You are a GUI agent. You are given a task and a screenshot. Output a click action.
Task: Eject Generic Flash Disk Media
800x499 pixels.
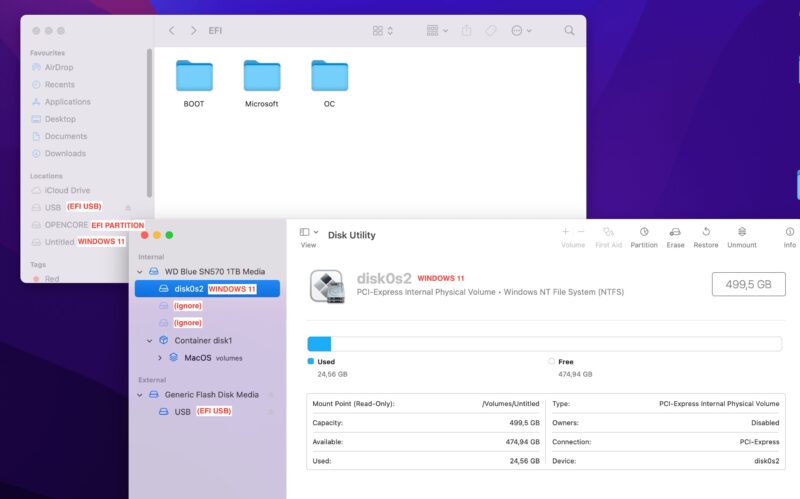coord(271,395)
